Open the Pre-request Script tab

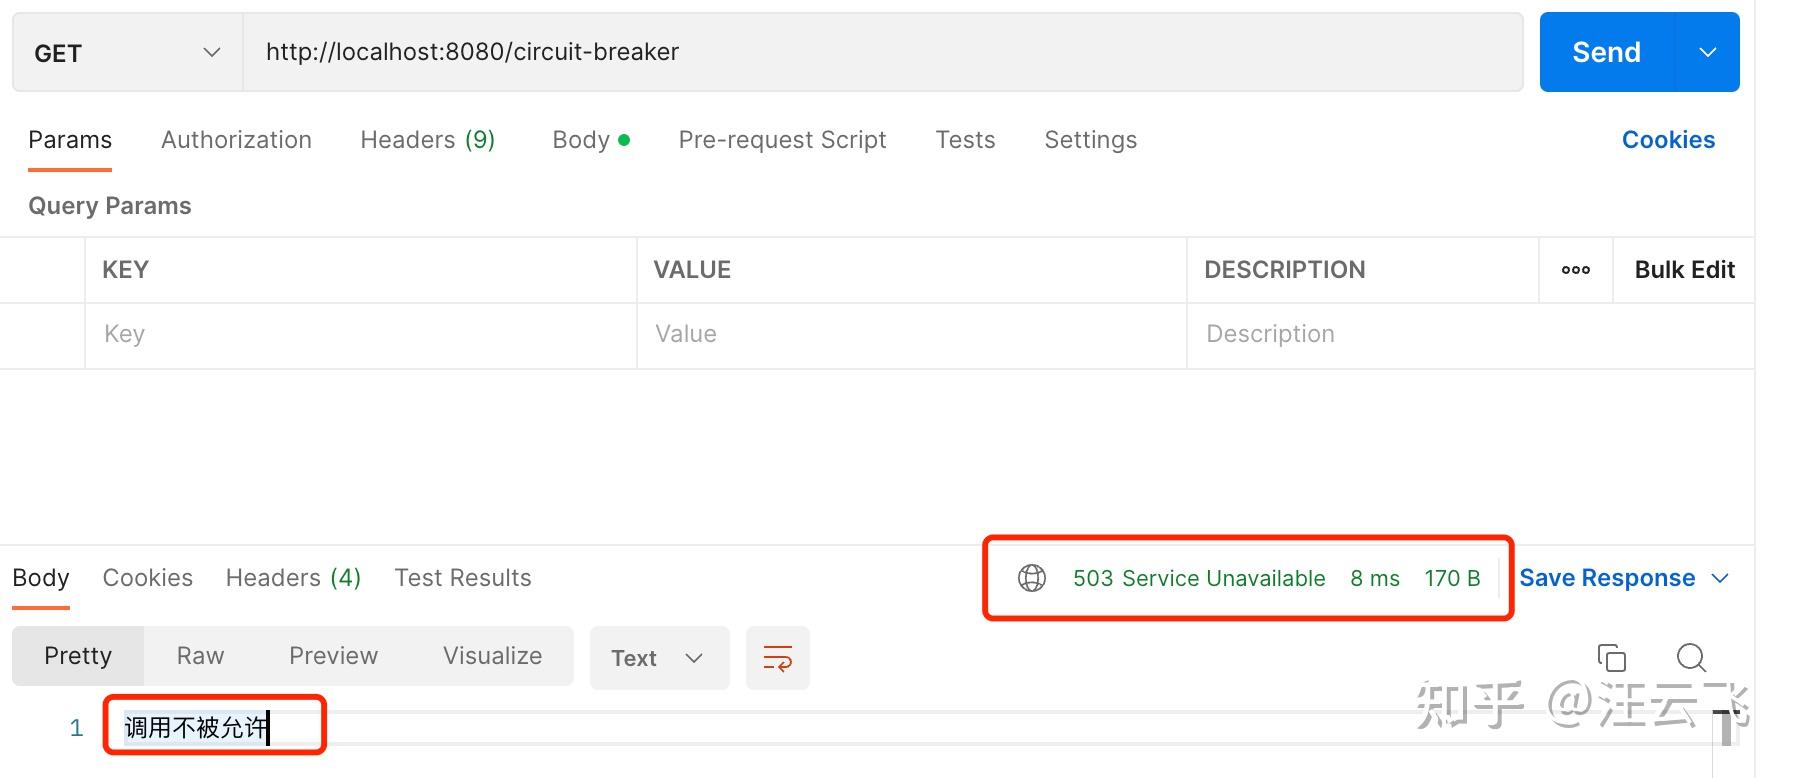point(782,140)
